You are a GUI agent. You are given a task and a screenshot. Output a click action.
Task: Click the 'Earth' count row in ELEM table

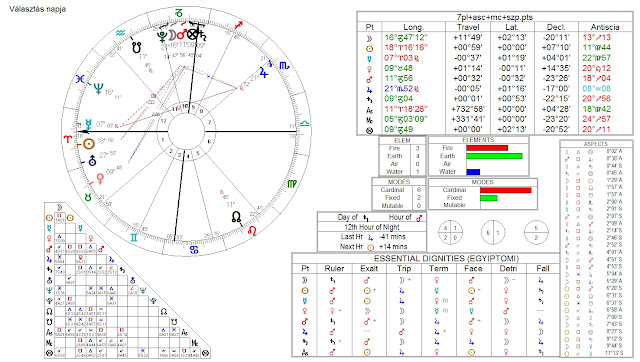[402, 156]
